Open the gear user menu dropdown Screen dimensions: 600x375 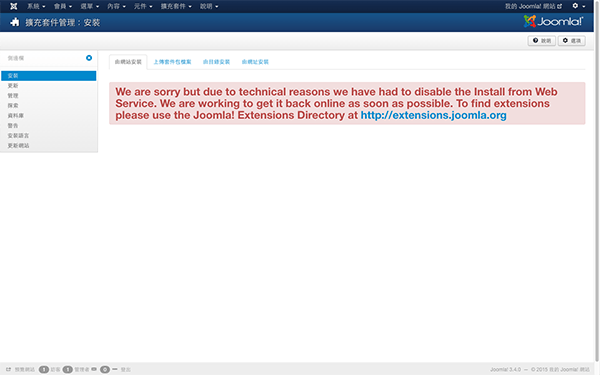[579, 6]
